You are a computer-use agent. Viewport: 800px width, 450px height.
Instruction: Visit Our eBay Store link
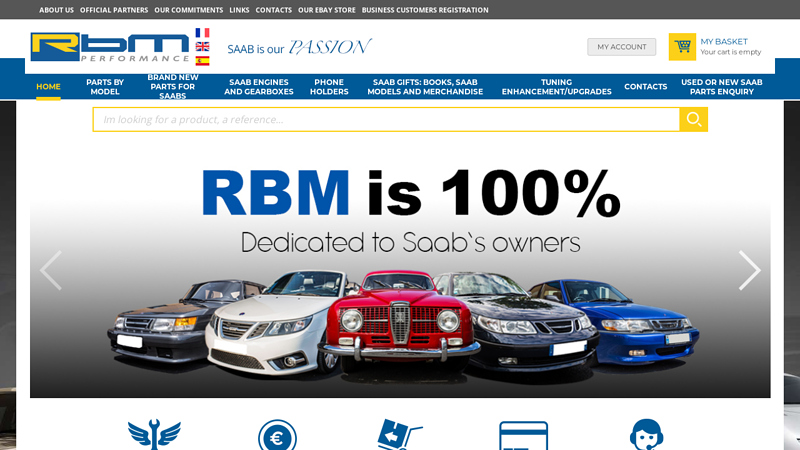pos(327,10)
